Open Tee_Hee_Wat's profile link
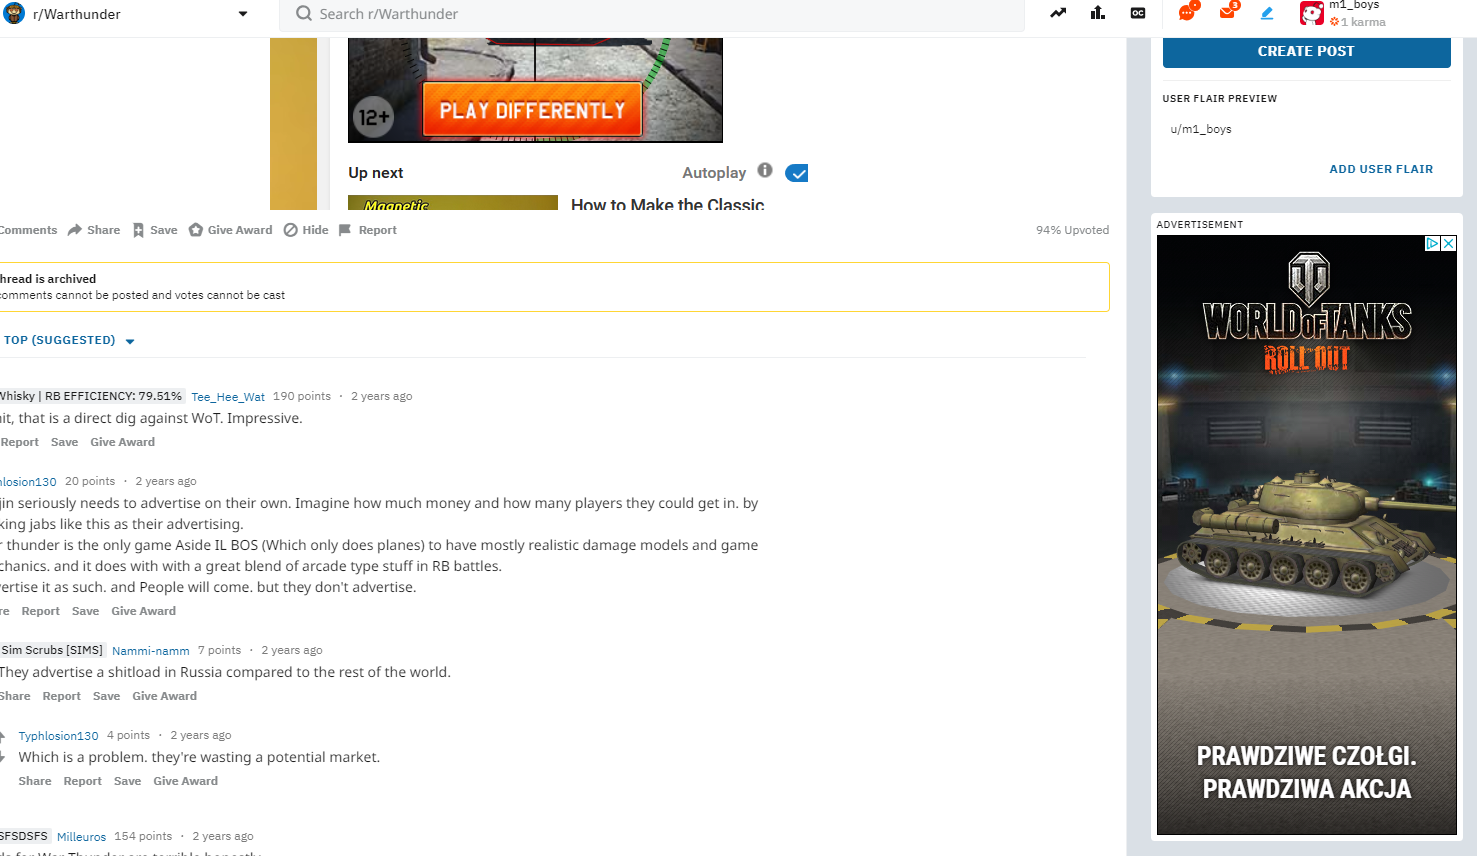This screenshot has width=1477, height=856. coord(228,396)
